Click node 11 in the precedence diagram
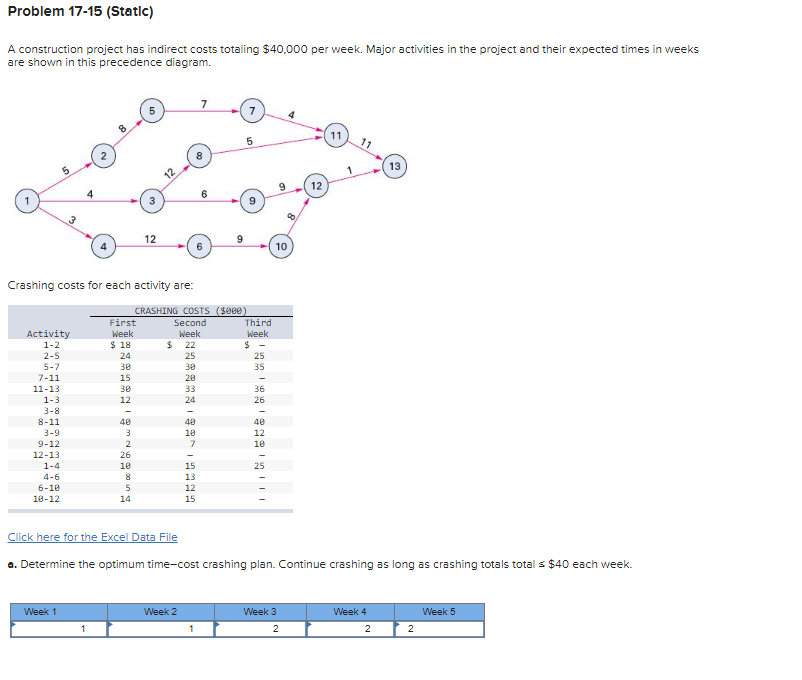802x680 pixels. point(336,135)
